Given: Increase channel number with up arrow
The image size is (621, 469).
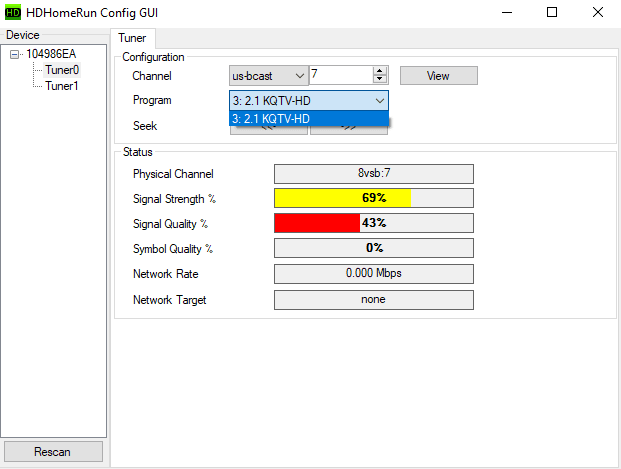Looking at the screenshot, I should [x=380, y=71].
